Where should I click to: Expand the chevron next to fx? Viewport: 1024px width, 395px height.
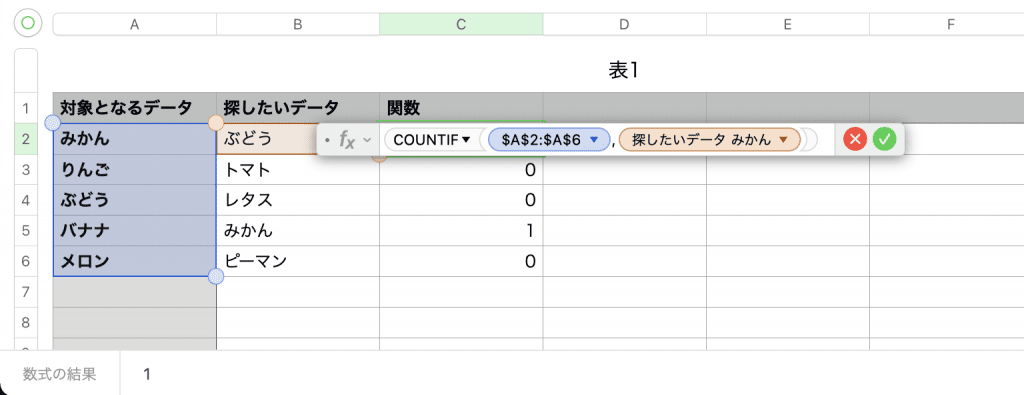tap(367, 140)
